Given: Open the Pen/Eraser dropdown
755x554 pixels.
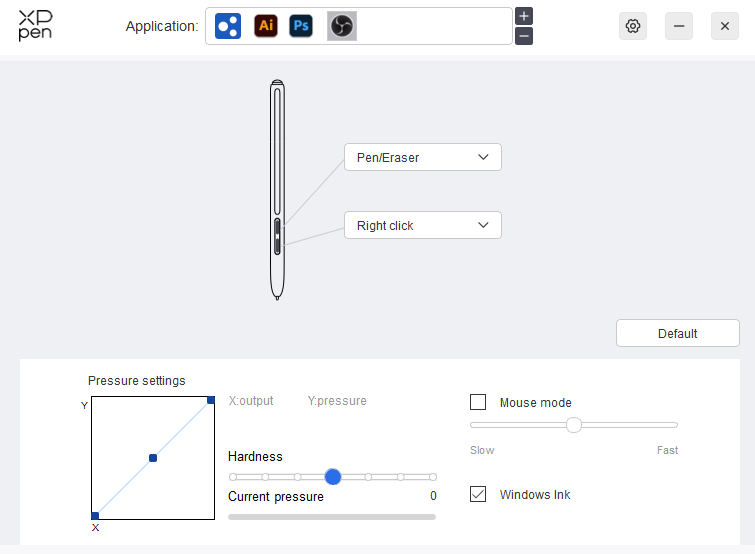Looking at the screenshot, I should (x=422, y=157).
